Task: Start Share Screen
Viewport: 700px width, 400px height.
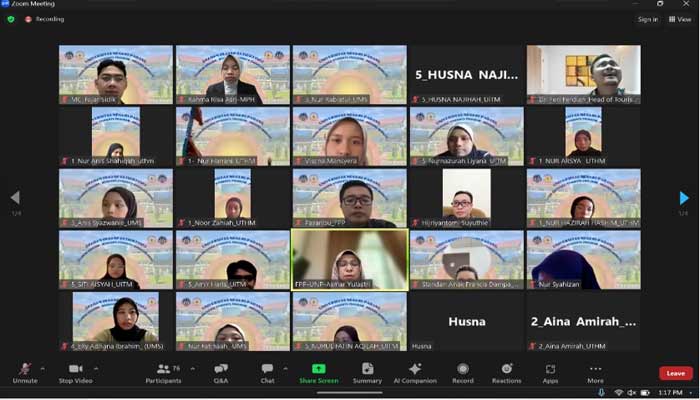Action: click(x=318, y=371)
